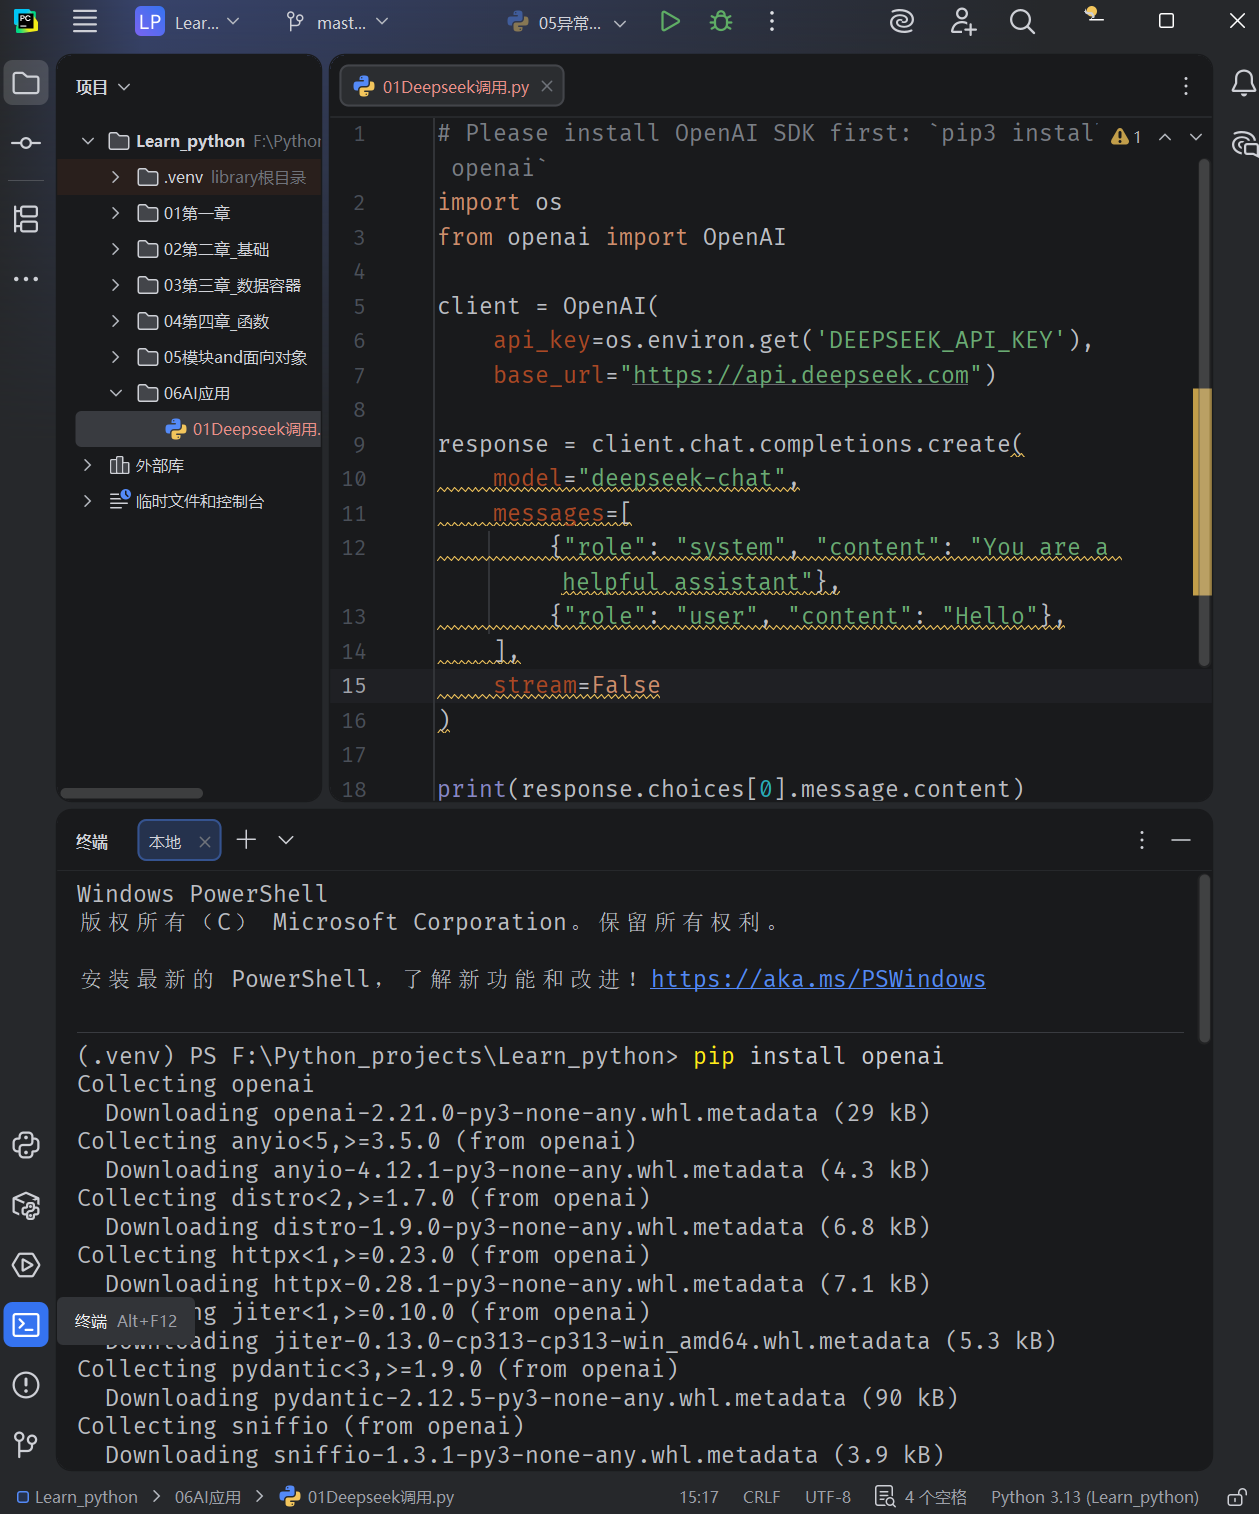Screen dimensions: 1259x1514
Task: Run the current configuration
Action: [x=670, y=21]
